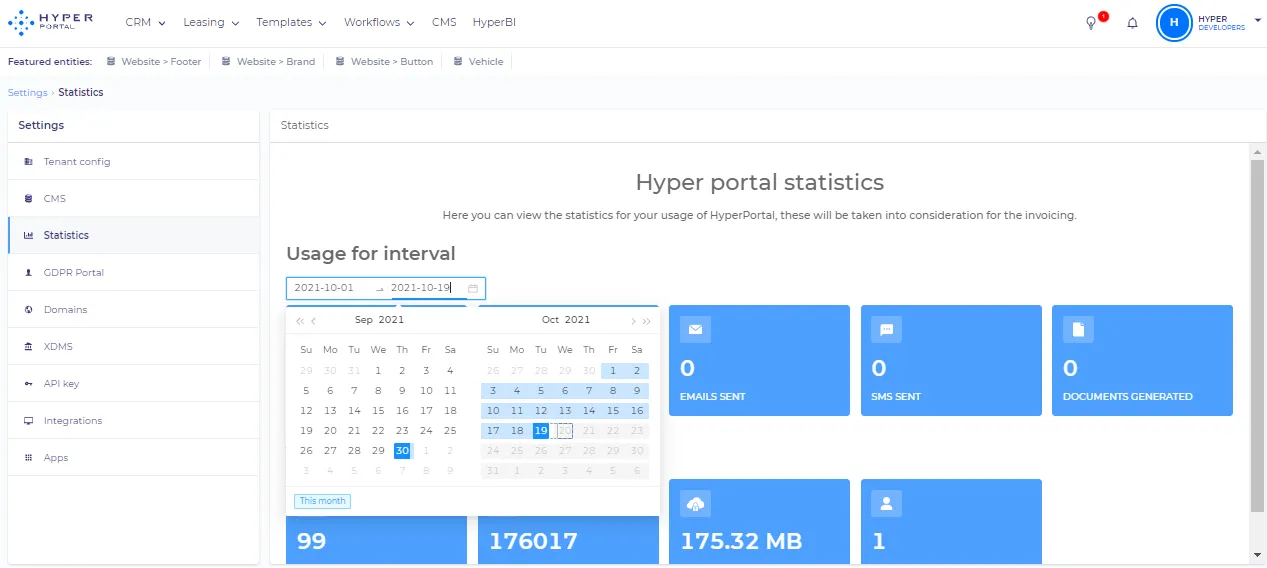Select Tenant config in Settings sidebar
The height and width of the screenshot is (568, 1267).
tap(133, 162)
